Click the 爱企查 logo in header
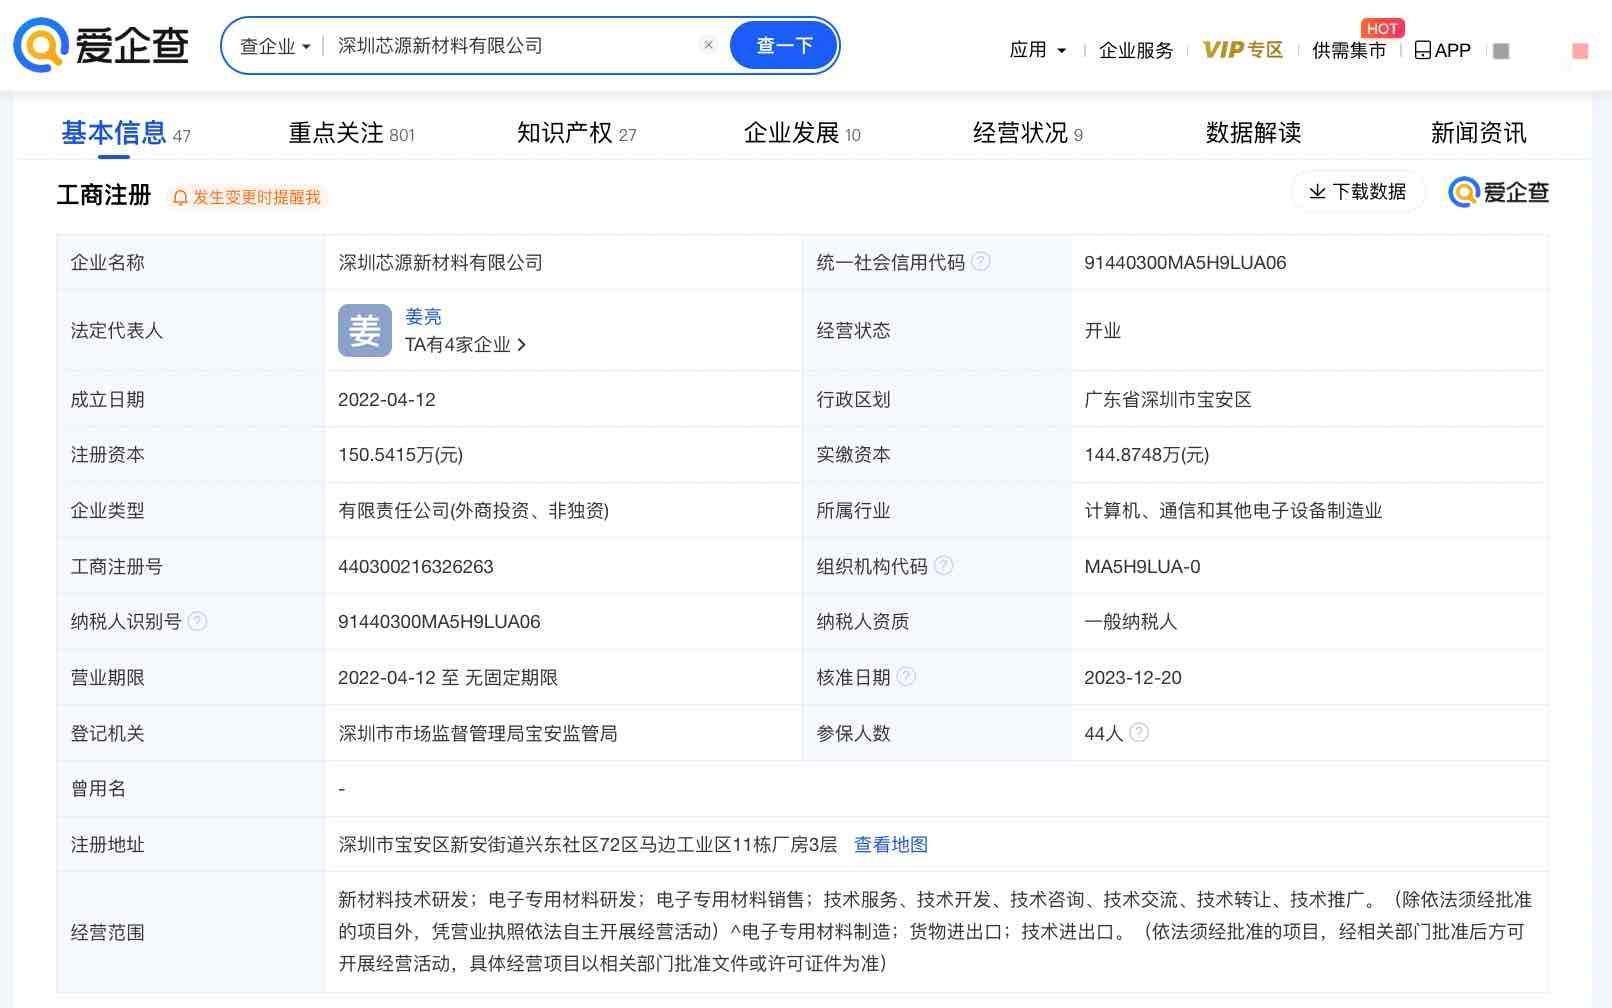 101,45
